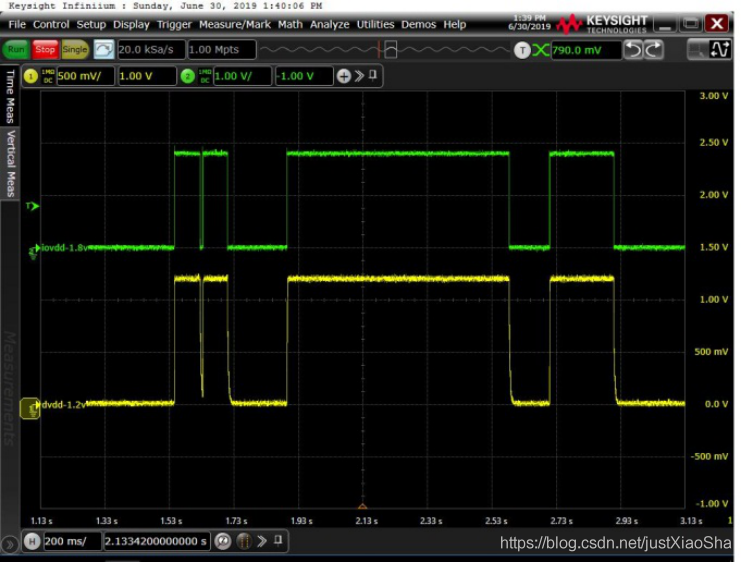
Task: Click the memory bar position indicator
Action: [390, 49]
